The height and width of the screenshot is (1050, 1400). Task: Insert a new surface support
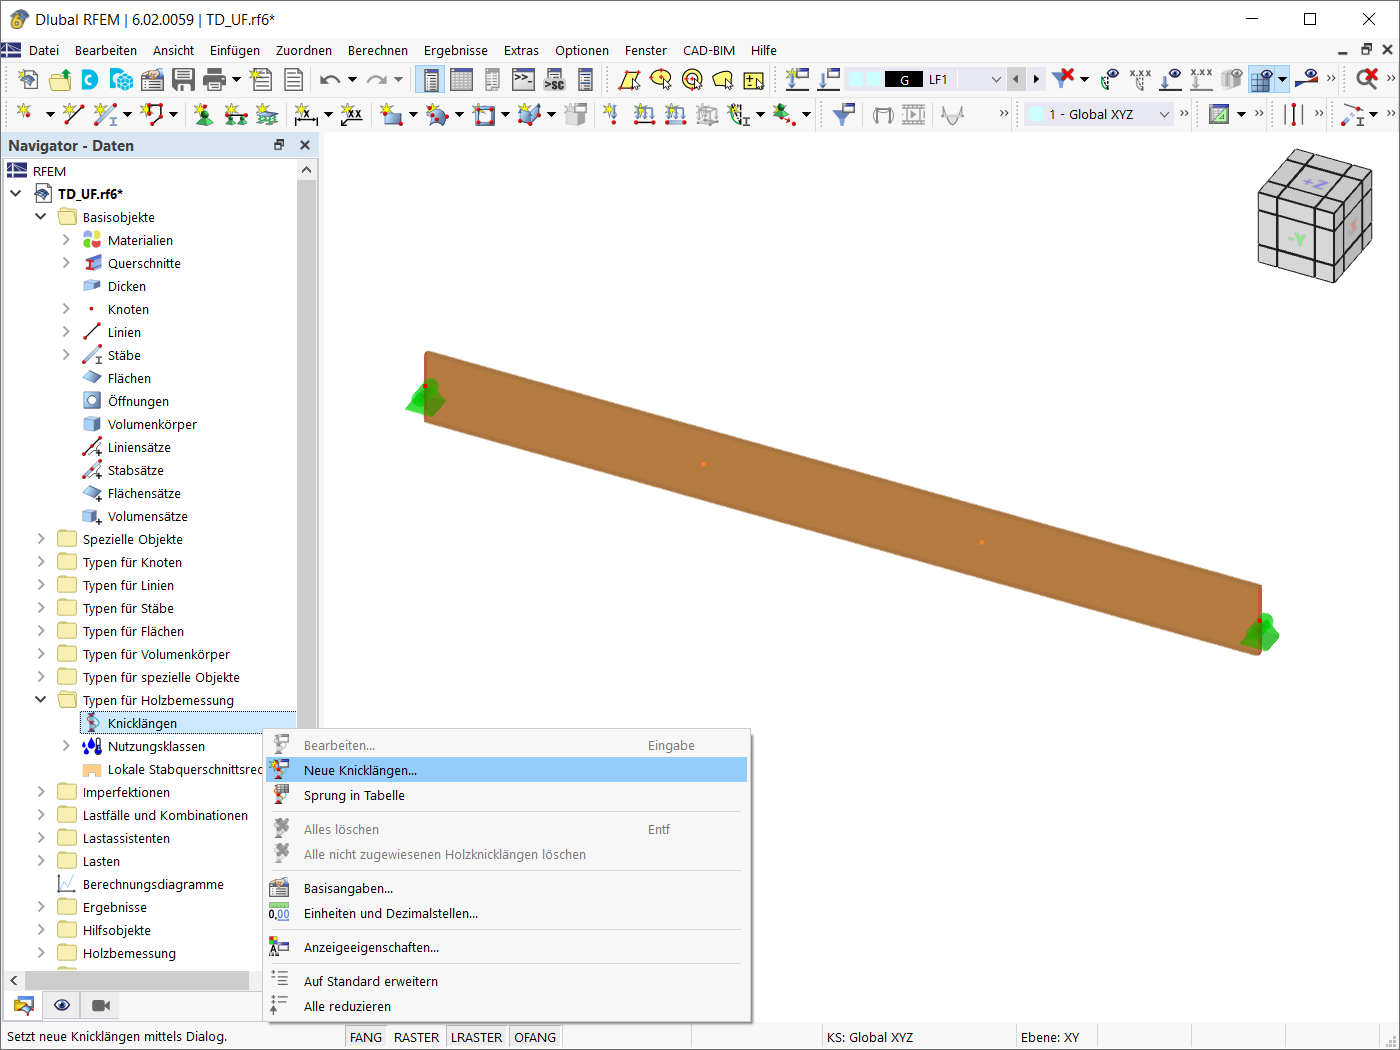click(x=266, y=114)
